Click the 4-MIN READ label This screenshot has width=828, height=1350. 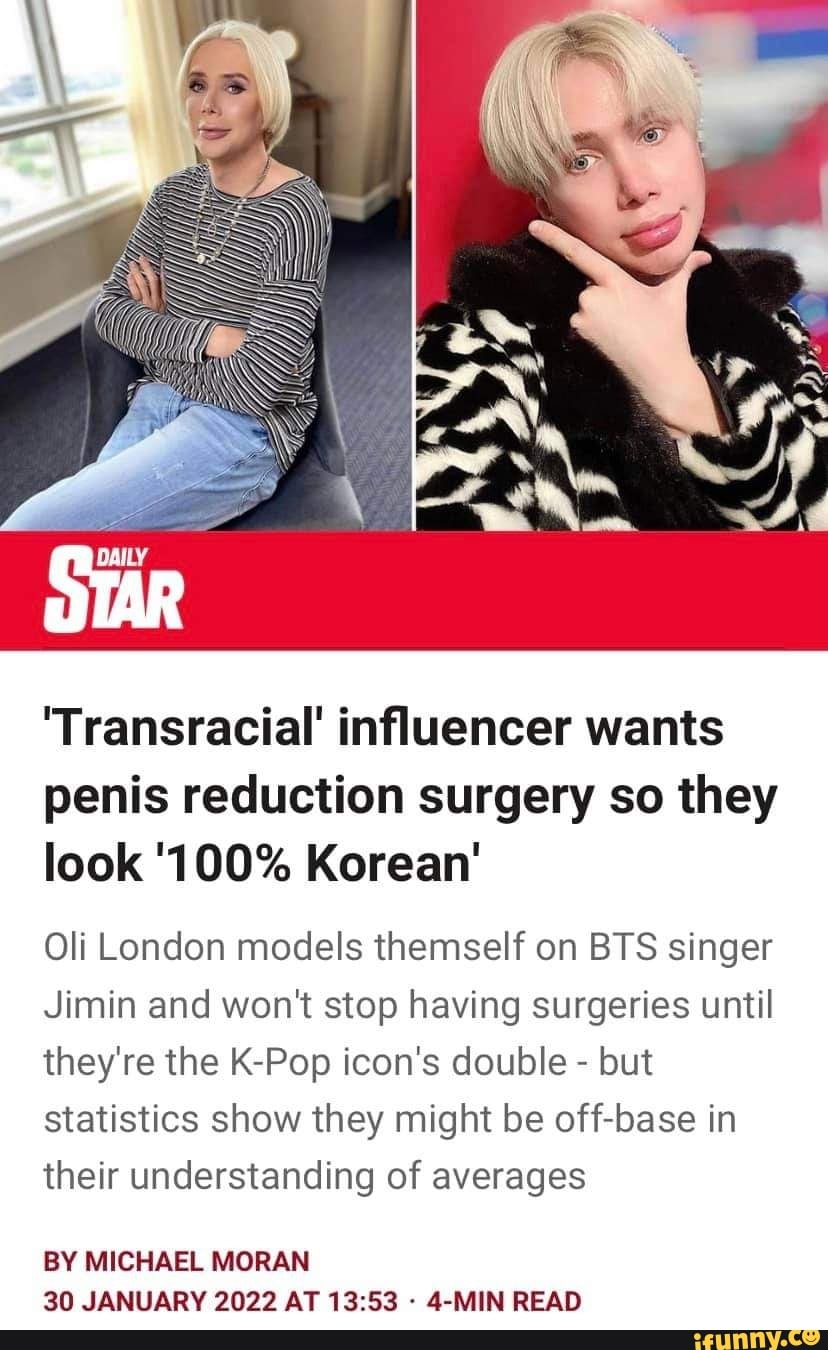[x=503, y=1300]
